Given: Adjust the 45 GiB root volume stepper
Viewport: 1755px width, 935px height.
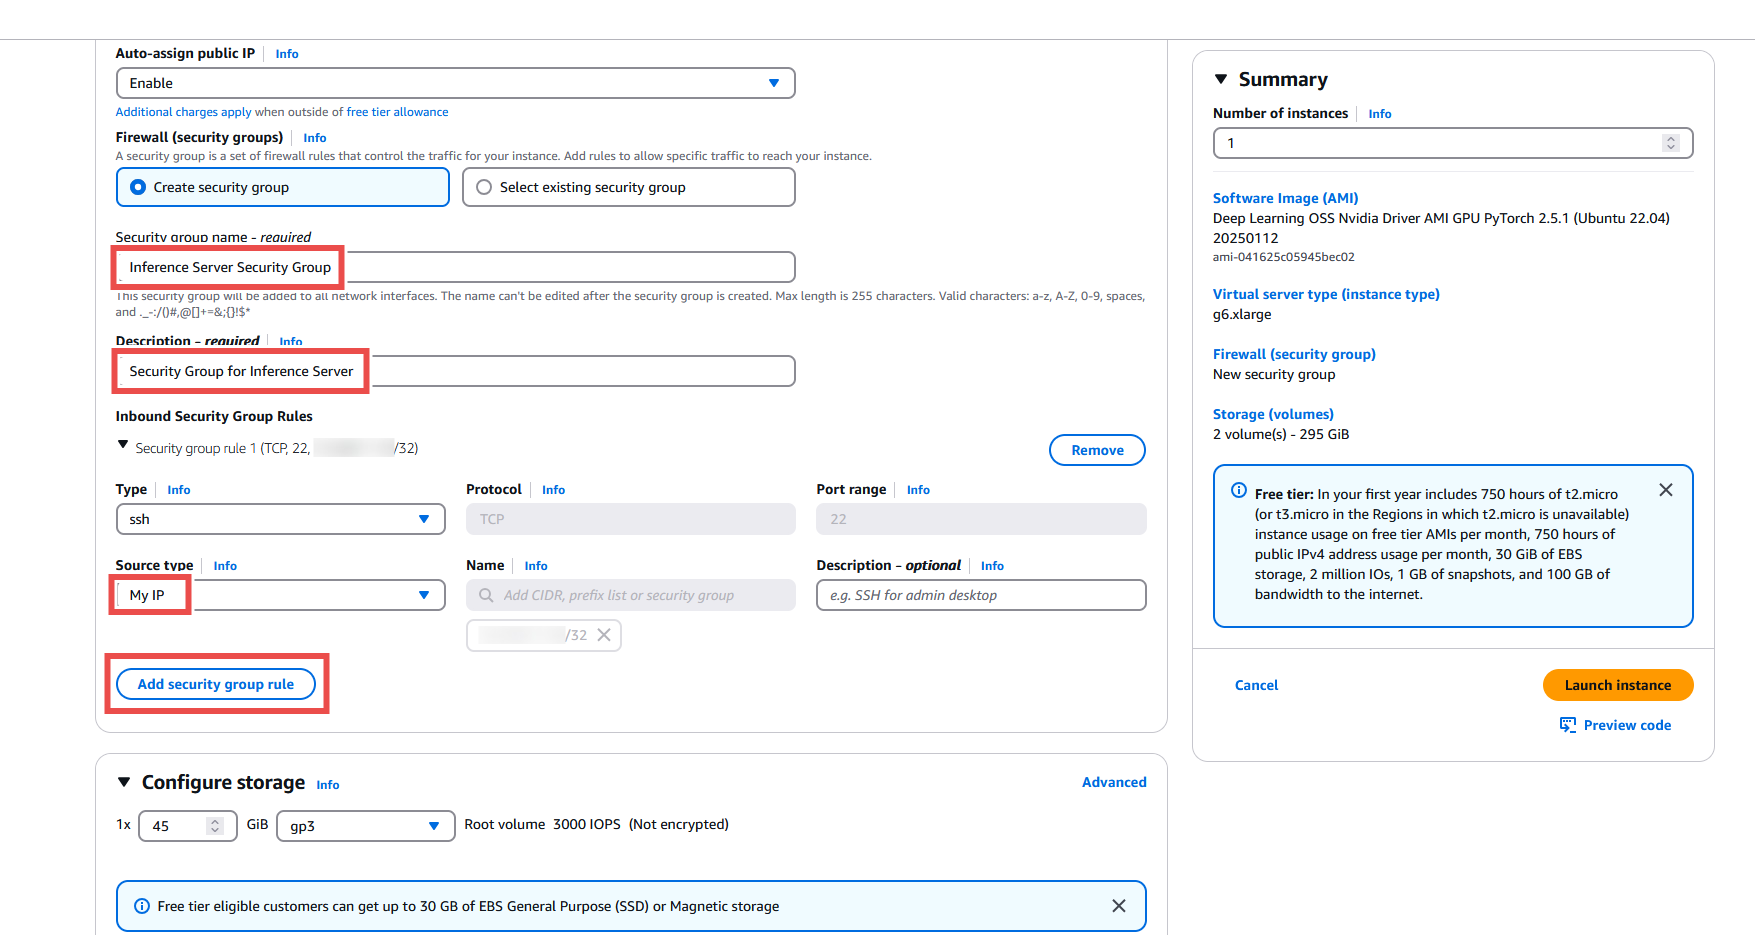Looking at the screenshot, I should pyautogui.click(x=214, y=826).
